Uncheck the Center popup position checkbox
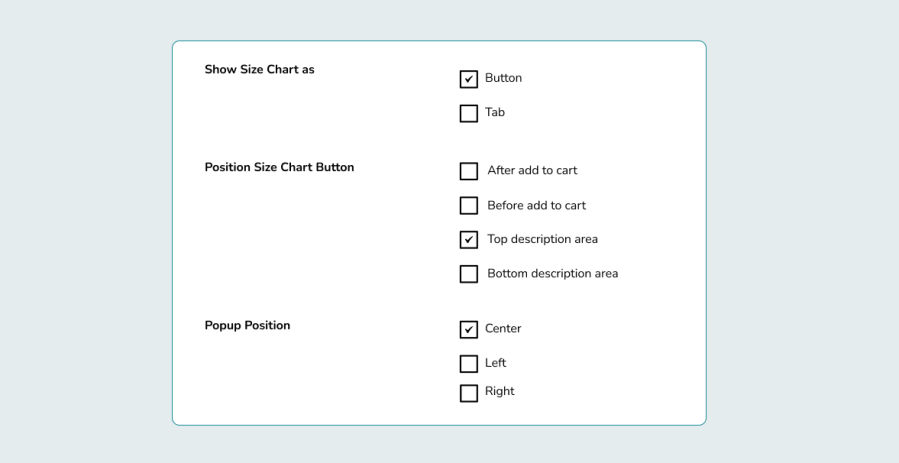 click(x=468, y=329)
